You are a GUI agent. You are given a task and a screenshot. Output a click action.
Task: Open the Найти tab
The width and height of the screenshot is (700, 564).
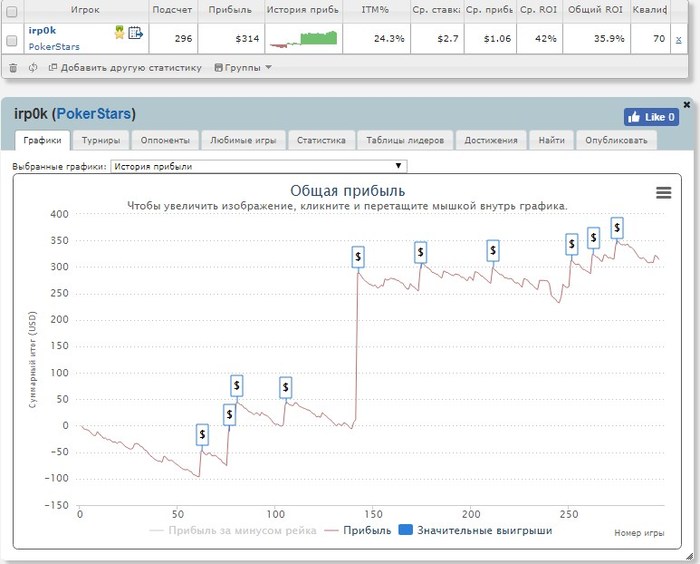click(x=551, y=140)
